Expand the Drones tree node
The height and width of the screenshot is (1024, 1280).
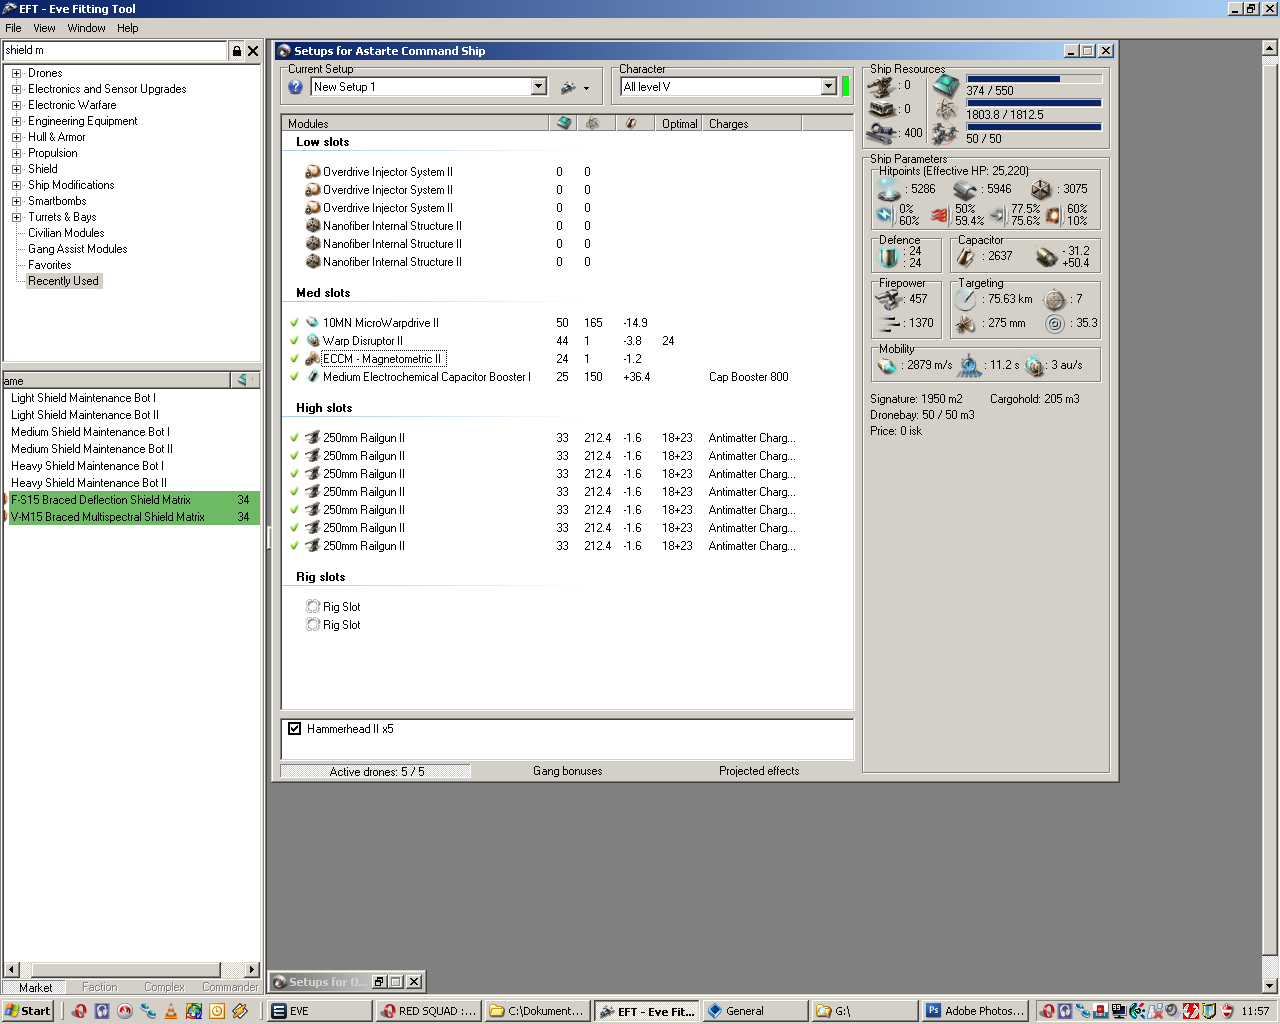point(16,73)
